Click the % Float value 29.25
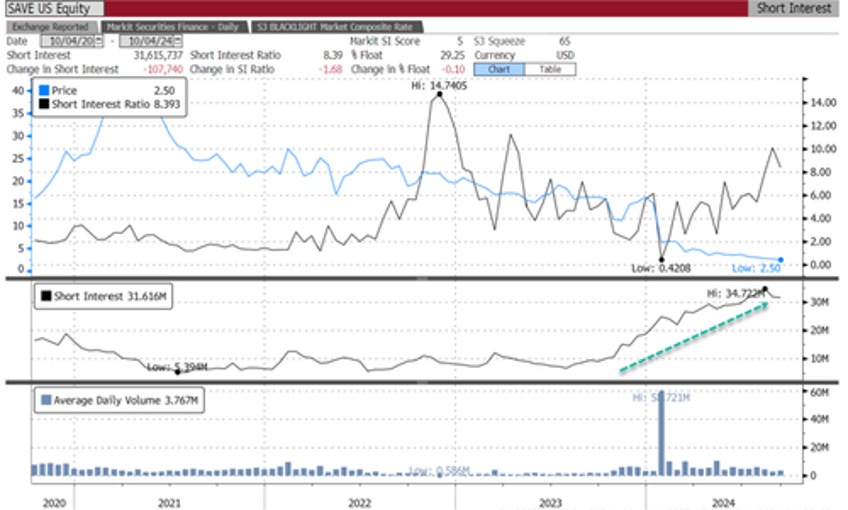 tap(452, 55)
